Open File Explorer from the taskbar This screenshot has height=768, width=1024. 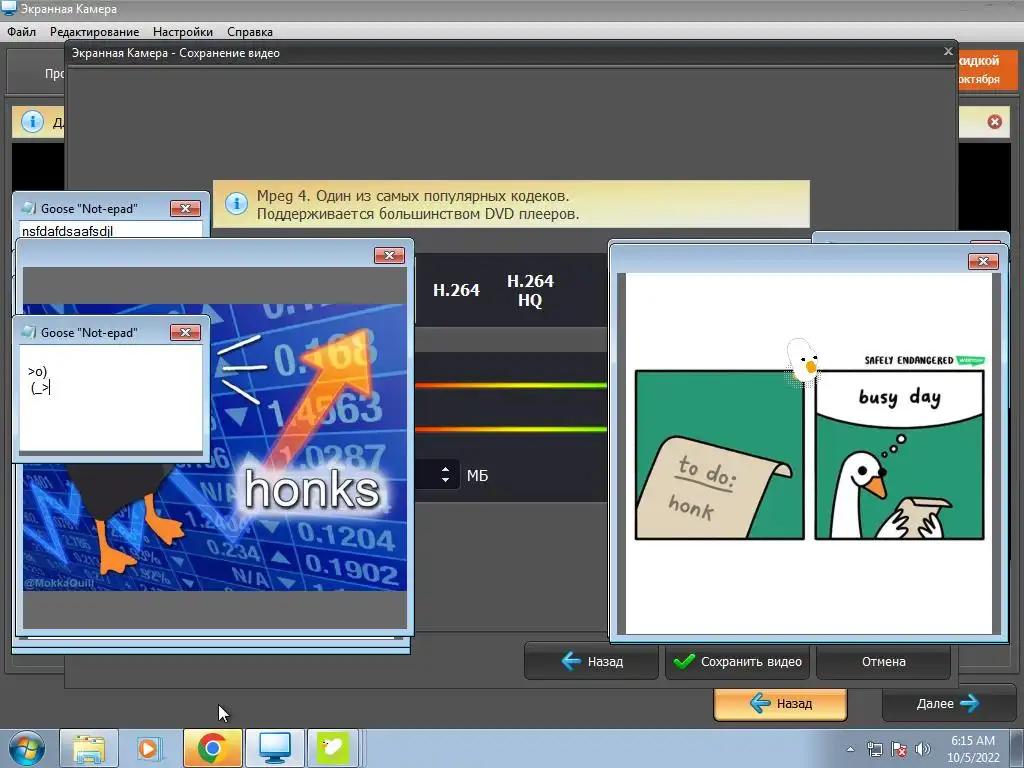click(89, 748)
